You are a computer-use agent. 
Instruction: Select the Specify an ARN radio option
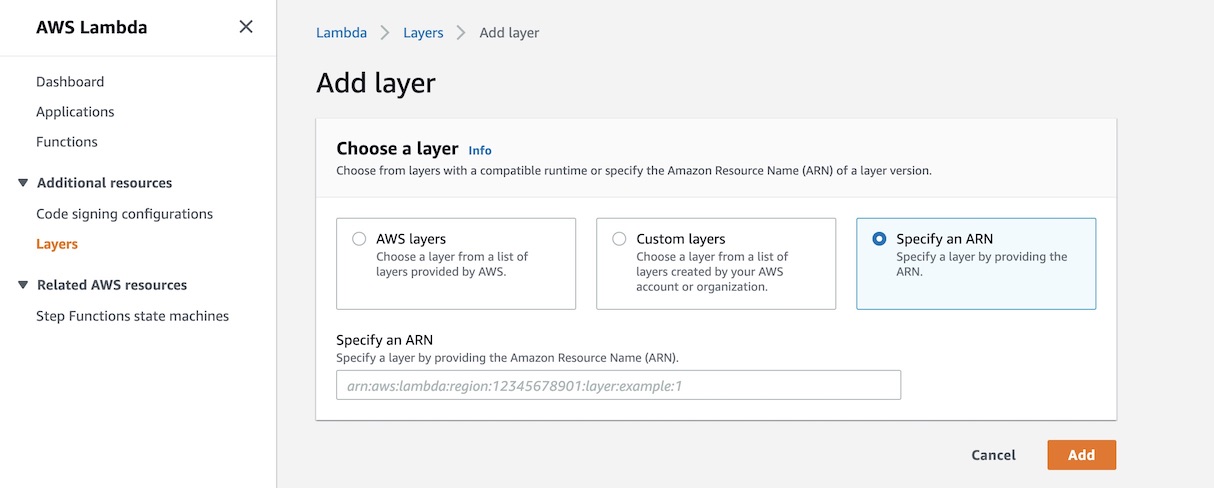tap(879, 239)
